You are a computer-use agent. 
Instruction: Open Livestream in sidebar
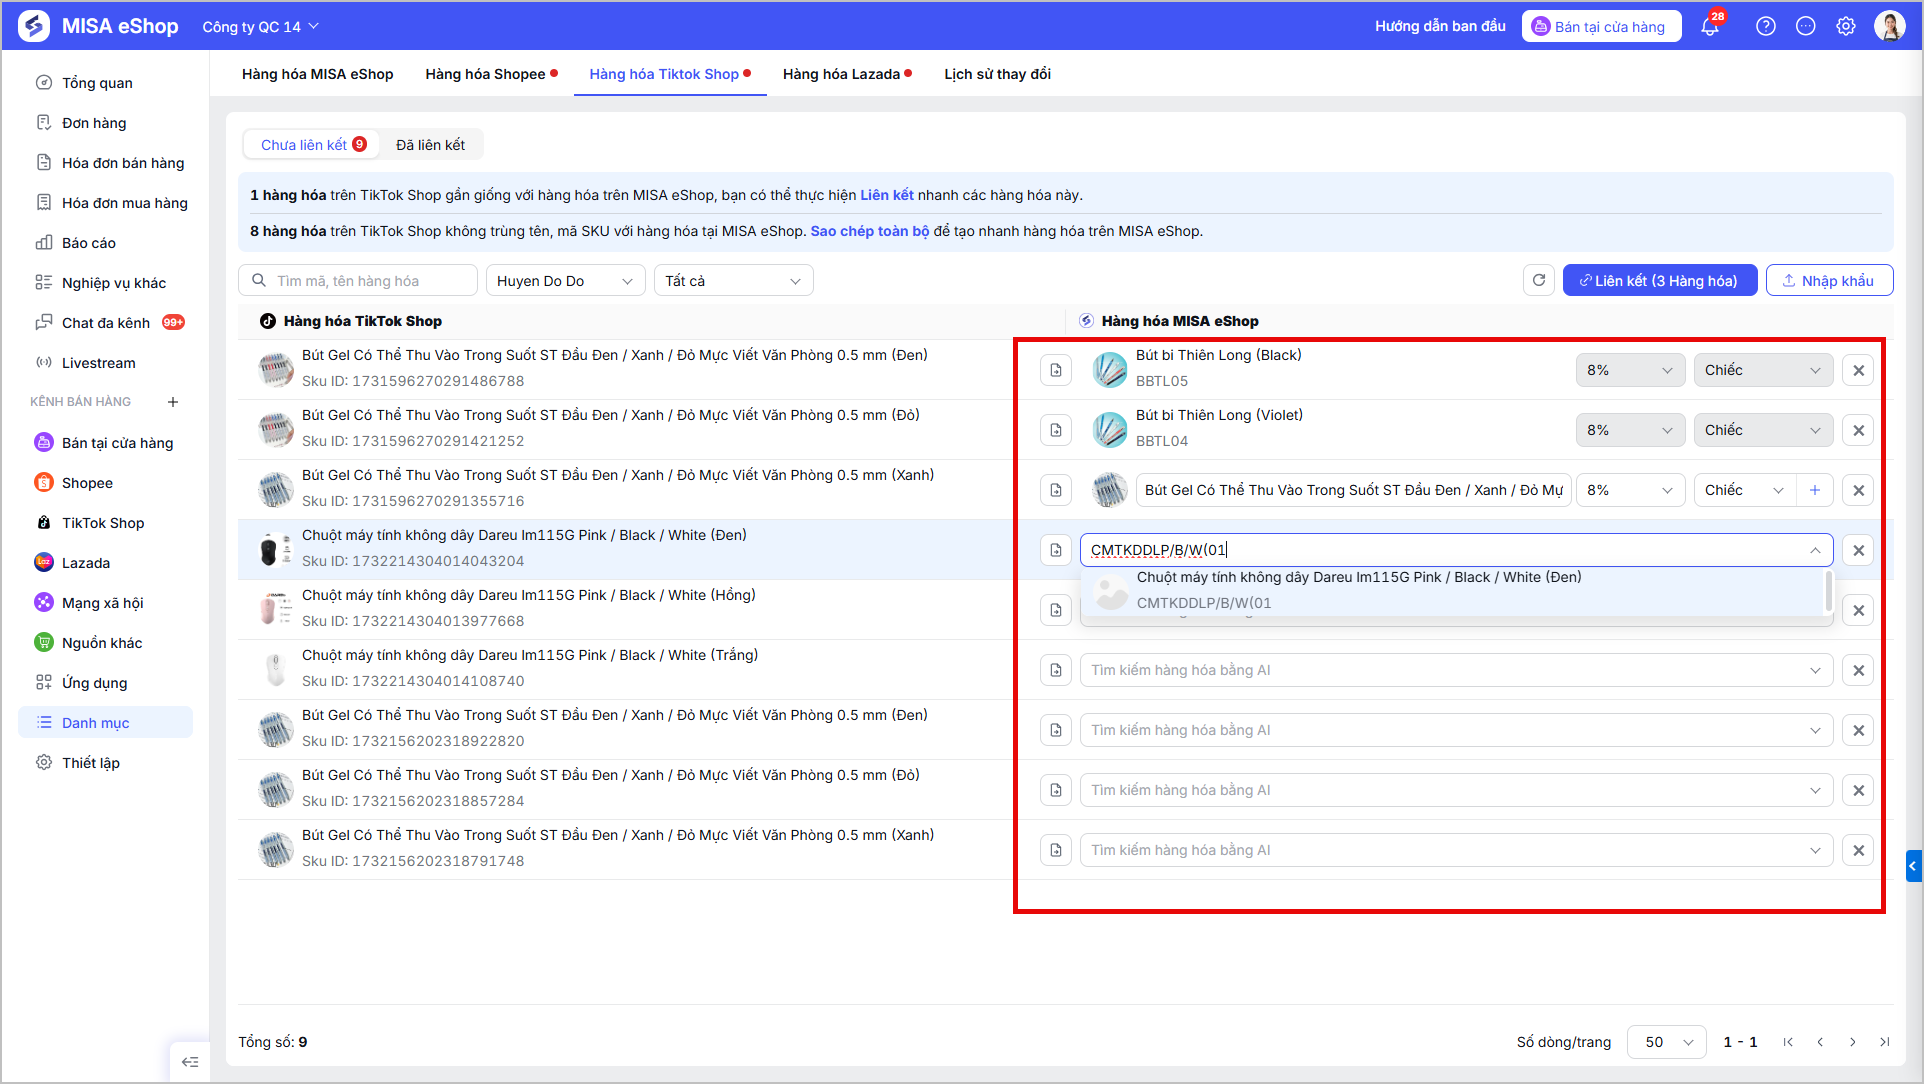[98, 363]
